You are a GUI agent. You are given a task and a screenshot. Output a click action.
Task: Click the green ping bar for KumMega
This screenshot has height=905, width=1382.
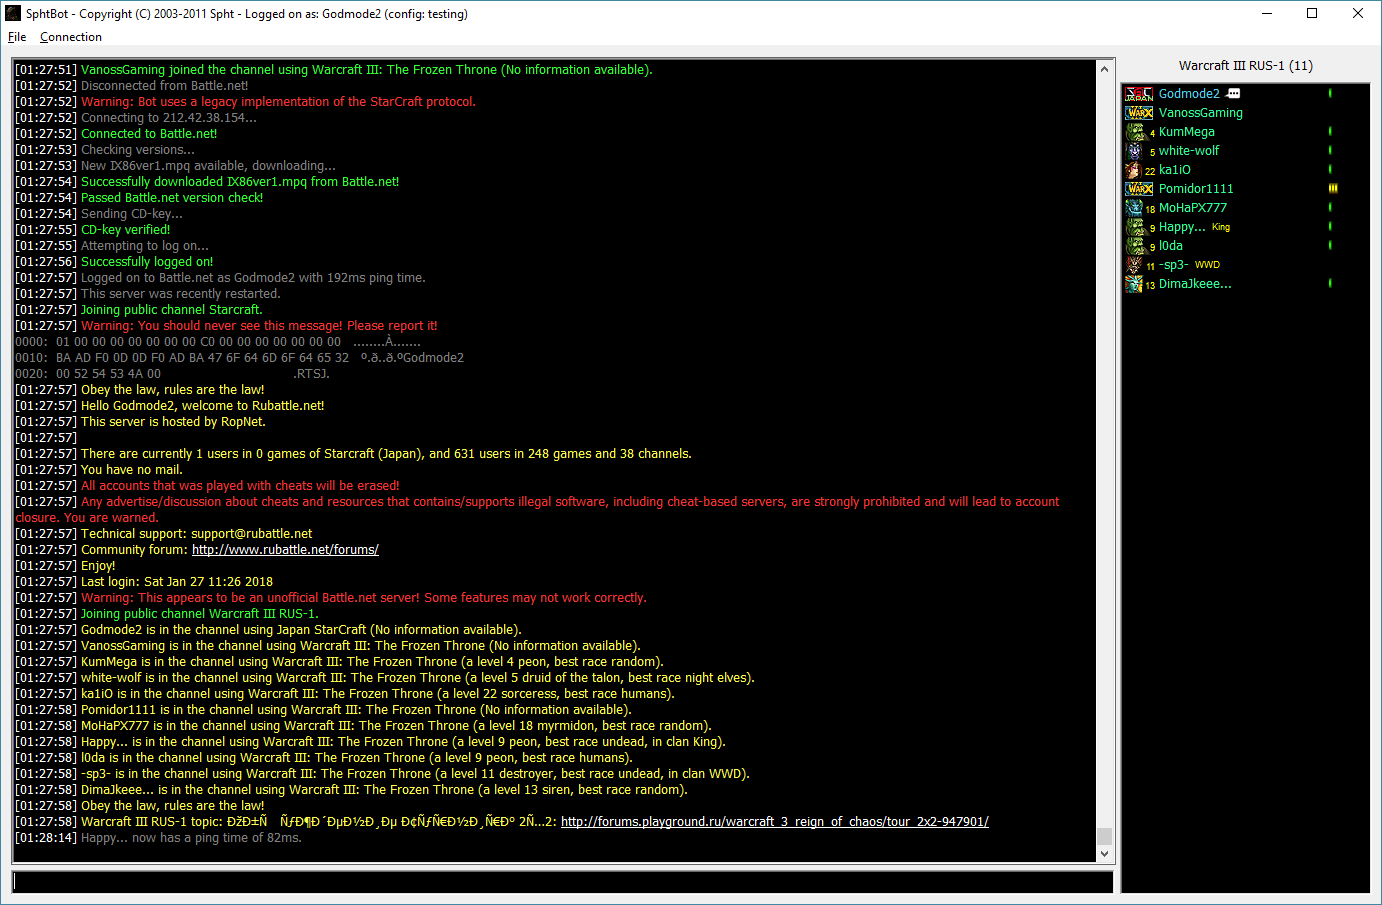pyautogui.click(x=1330, y=131)
